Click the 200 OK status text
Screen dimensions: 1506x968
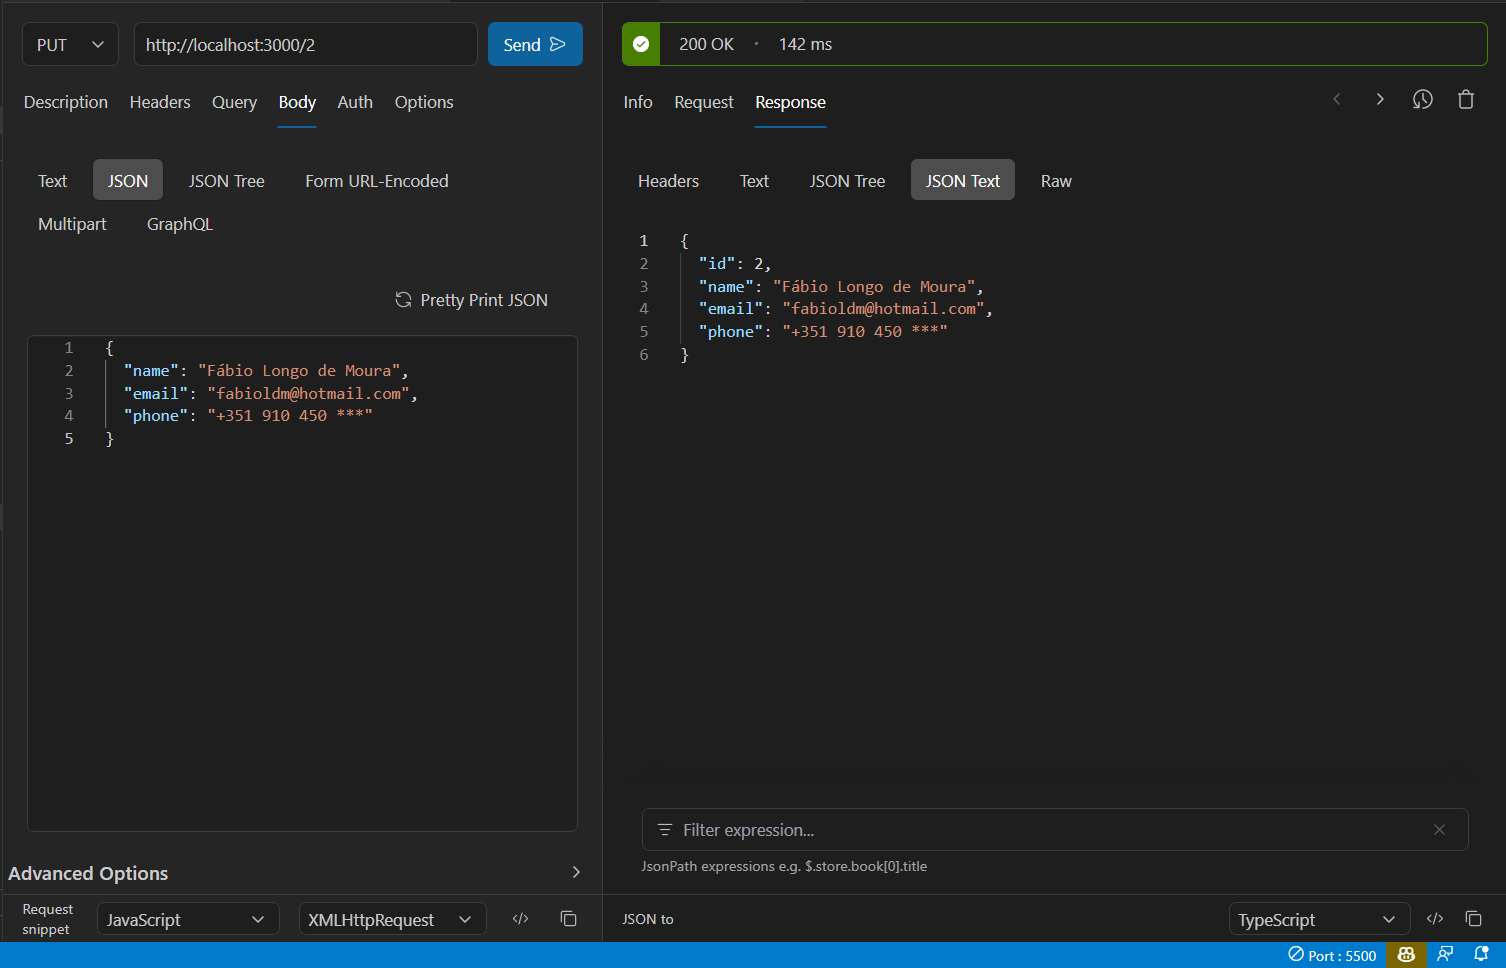[706, 44]
